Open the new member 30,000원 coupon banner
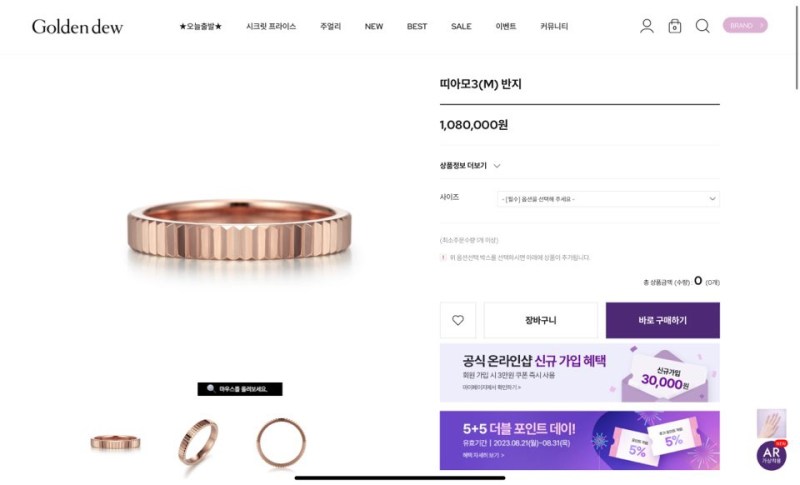The width and height of the screenshot is (800, 485). click(x=580, y=373)
